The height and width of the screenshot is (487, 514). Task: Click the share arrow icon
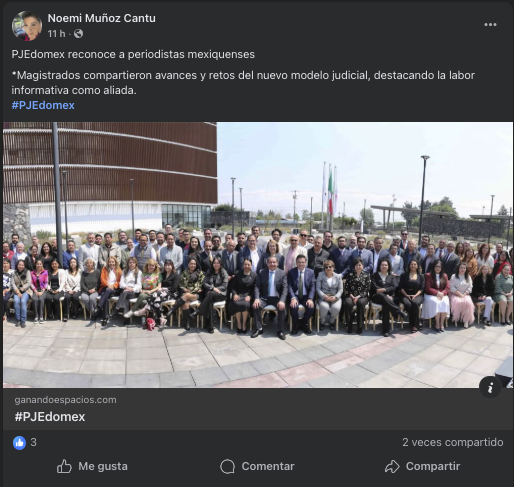click(x=392, y=466)
